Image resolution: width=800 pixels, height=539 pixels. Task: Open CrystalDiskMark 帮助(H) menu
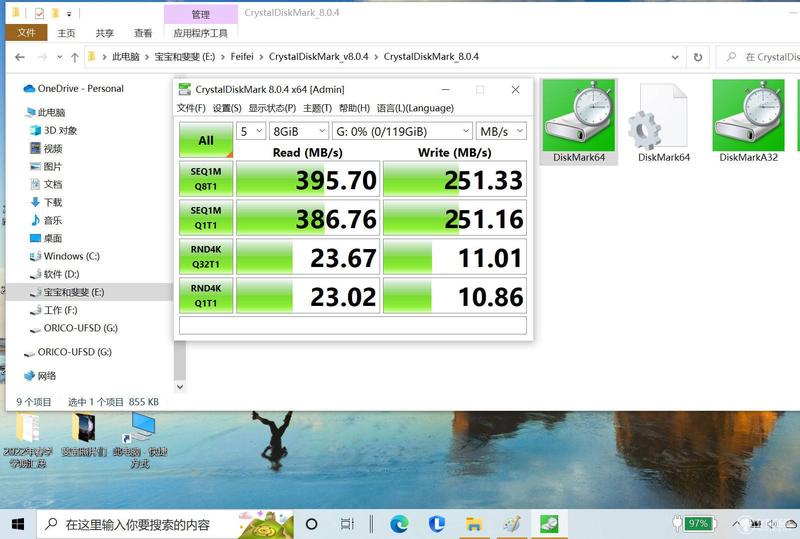tap(354, 108)
